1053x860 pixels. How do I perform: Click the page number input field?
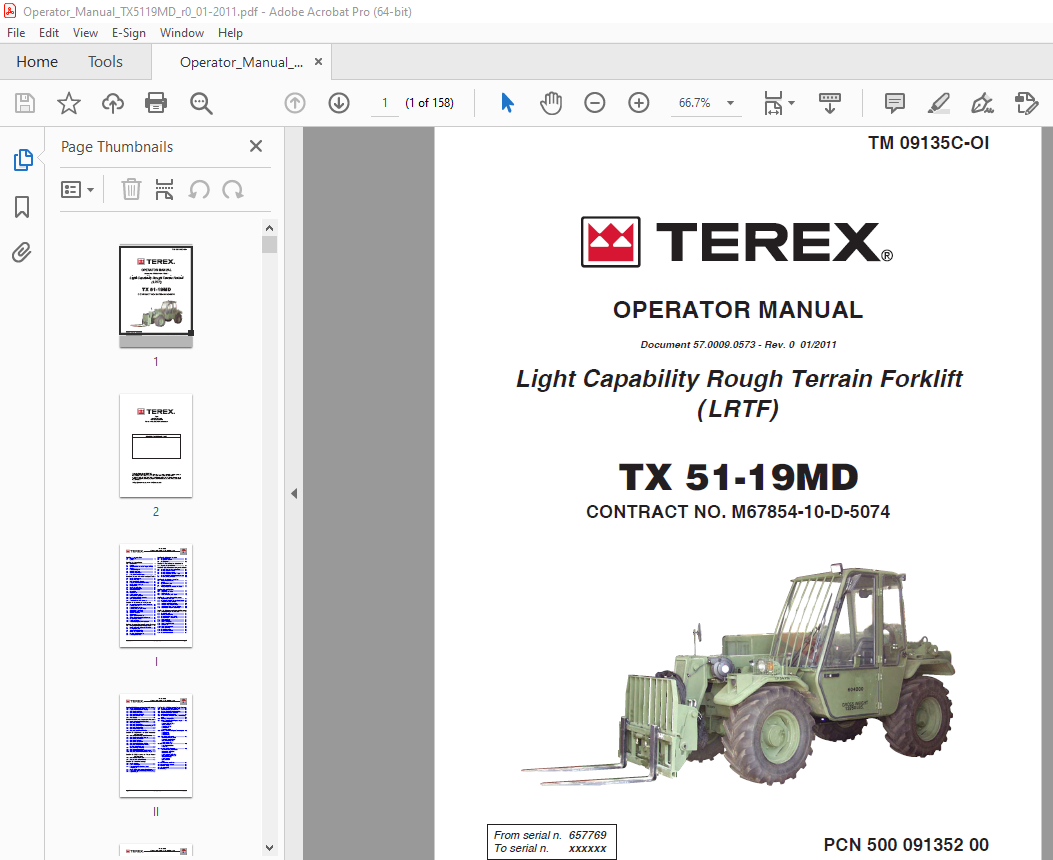[385, 103]
